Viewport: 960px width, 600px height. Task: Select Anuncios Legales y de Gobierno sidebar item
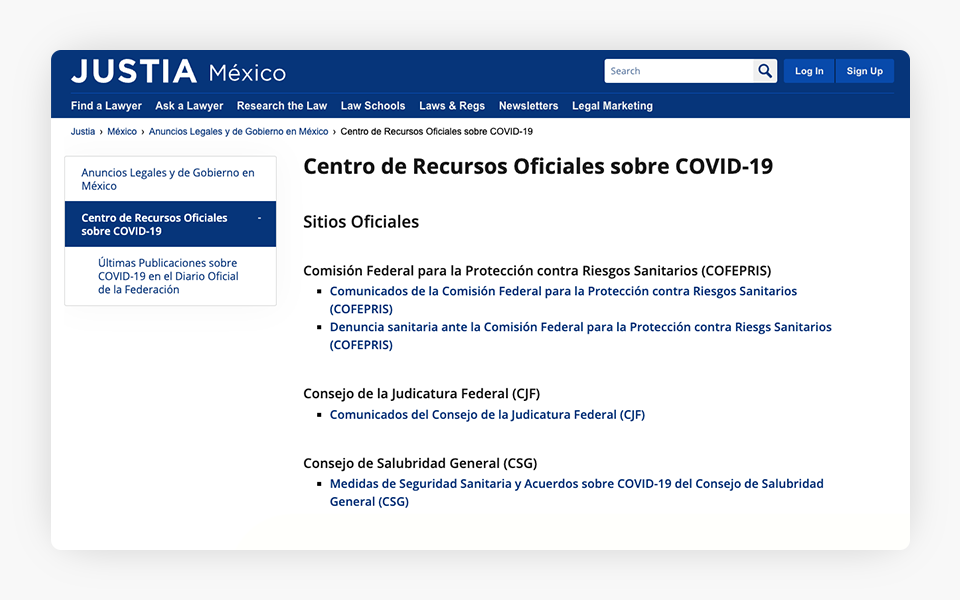pos(168,179)
